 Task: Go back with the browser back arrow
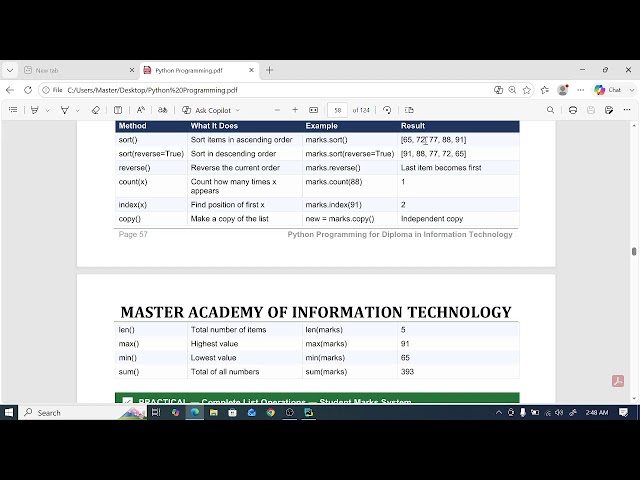click(10, 90)
